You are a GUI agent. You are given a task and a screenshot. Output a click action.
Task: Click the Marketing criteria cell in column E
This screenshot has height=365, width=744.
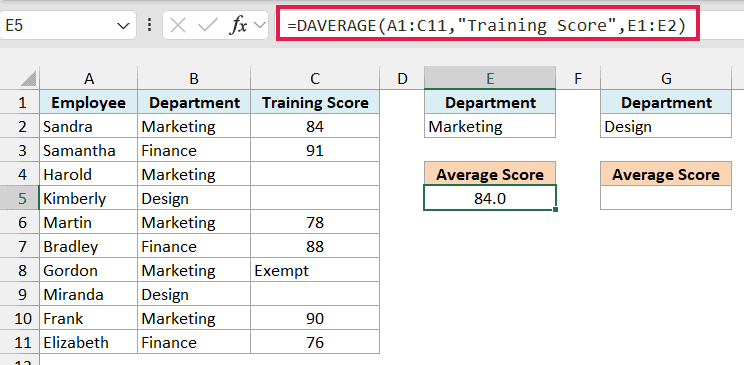click(490, 126)
